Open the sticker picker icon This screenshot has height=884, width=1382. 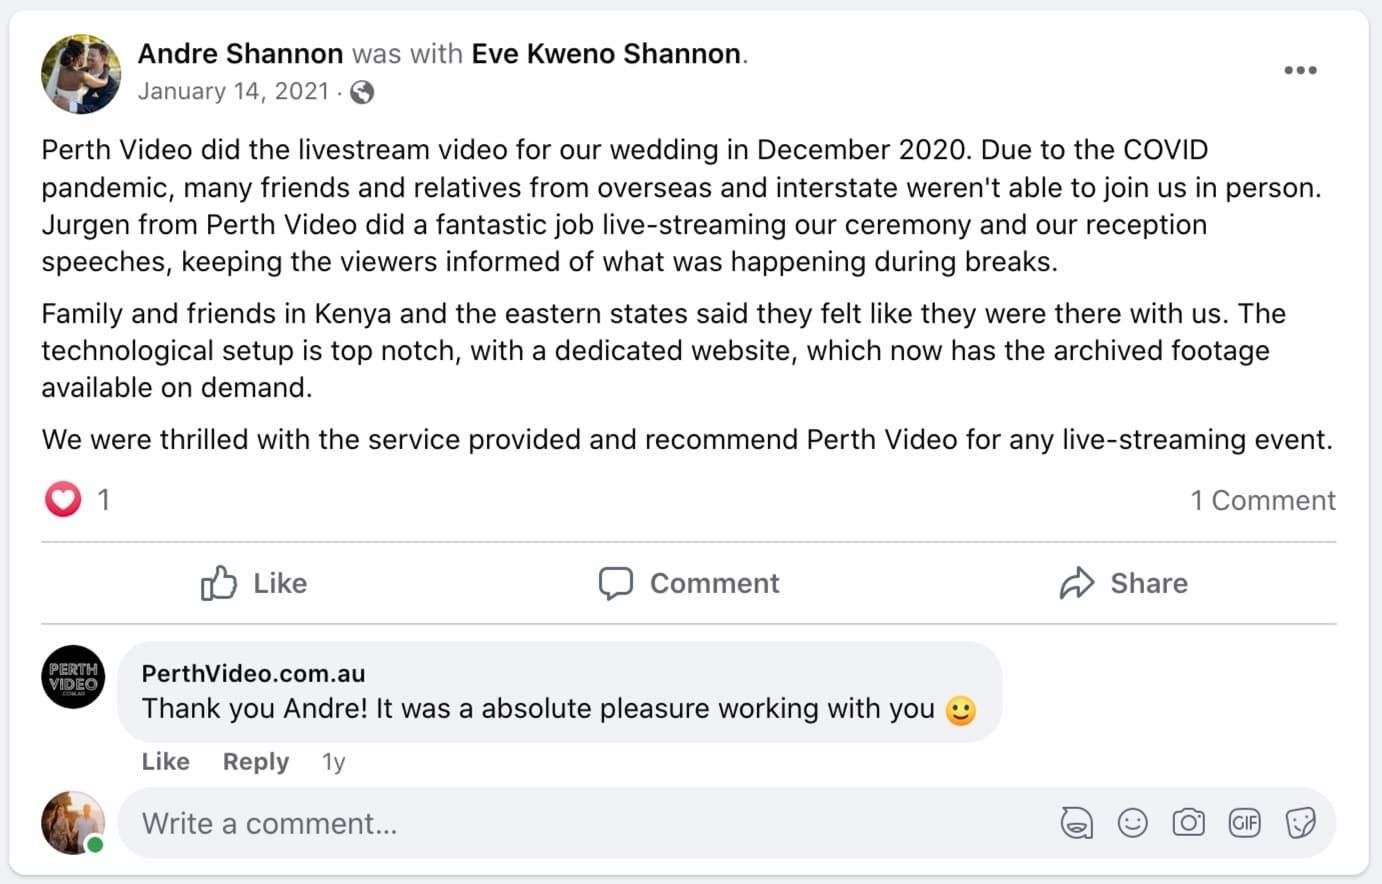click(x=1300, y=823)
